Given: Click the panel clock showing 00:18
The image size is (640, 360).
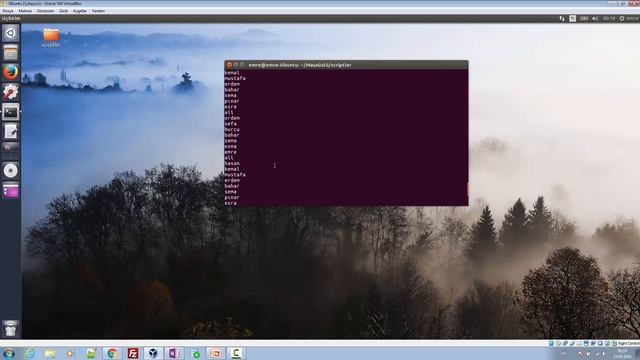Looking at the screenshot, I should point(609,18).
